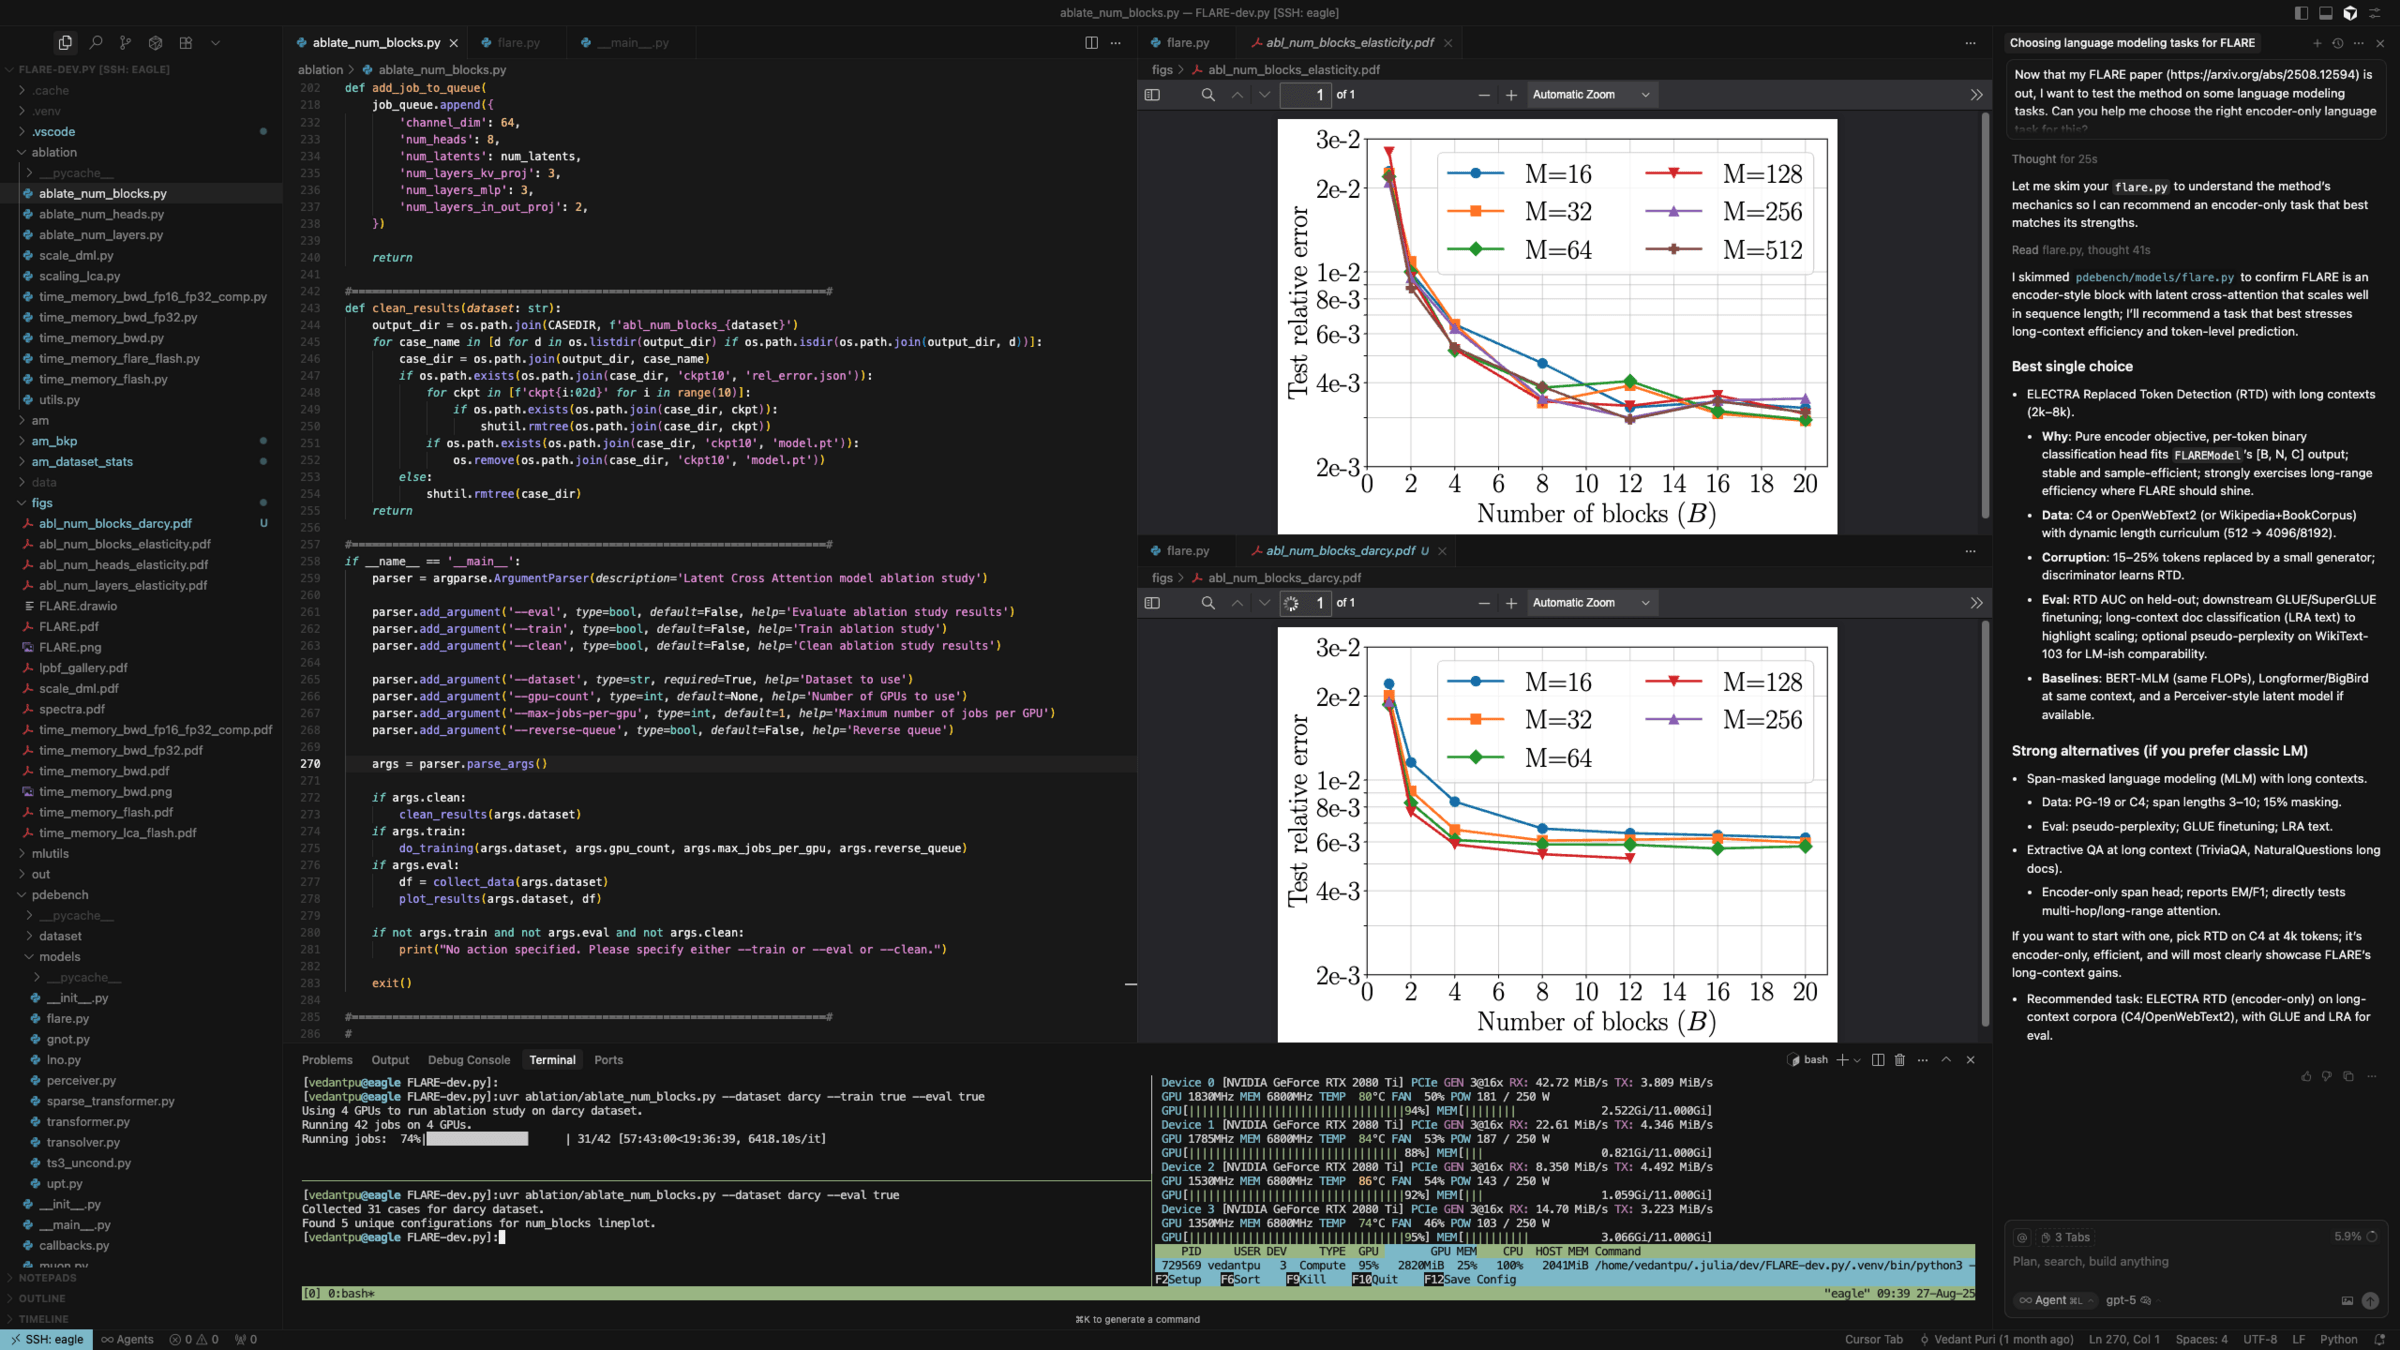Click find icon in elasticity PDF toolbar
Screen dimensions: 2400x1350
(x=1208, y=95)
